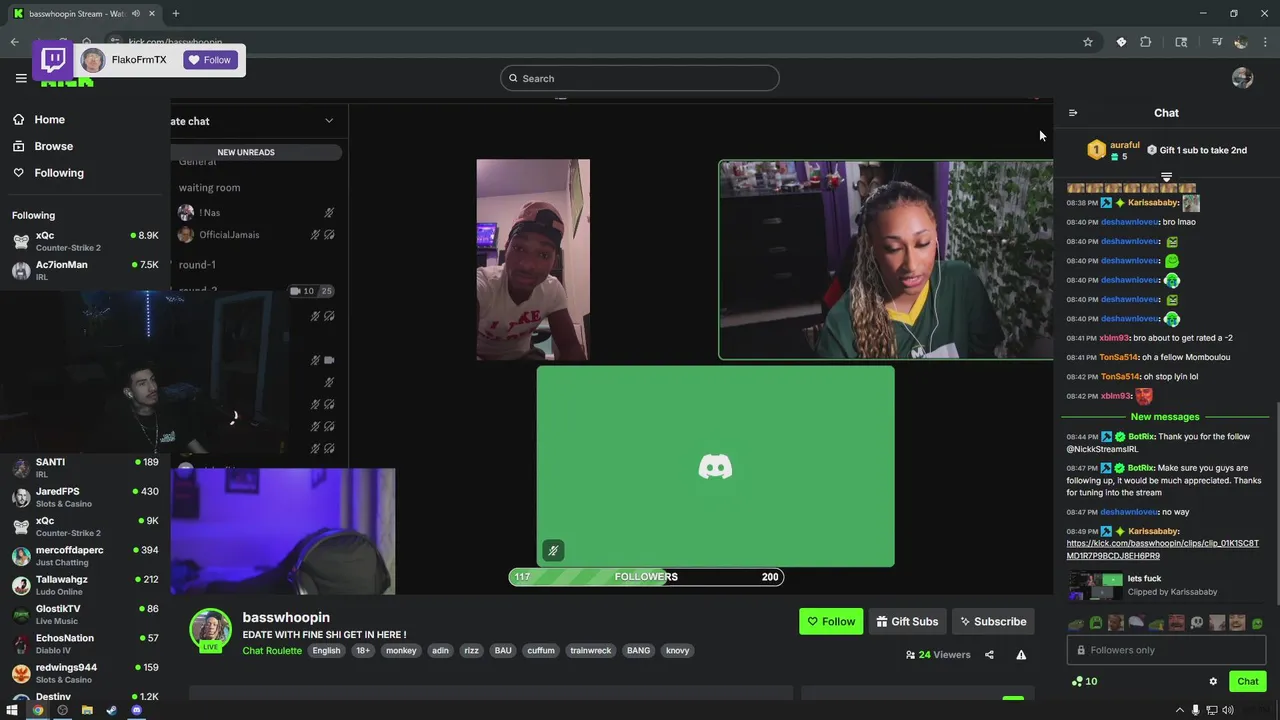Open the hamburger sidebar menu

pos(21,78)
